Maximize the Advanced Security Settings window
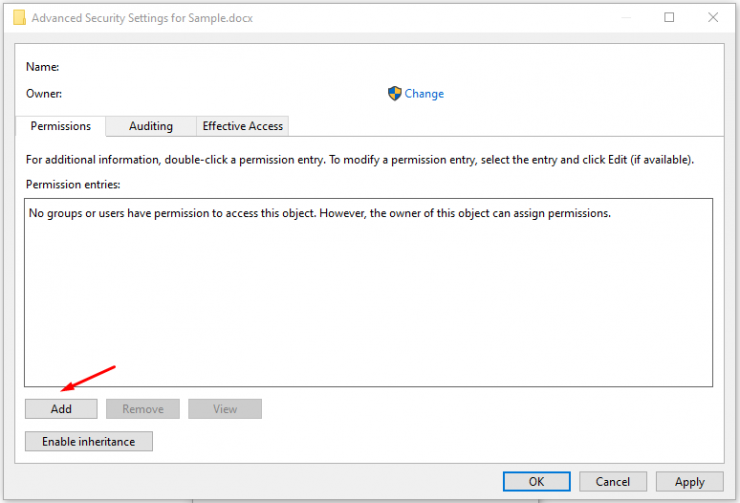This screenshot has width=740, height=503. pyautogui.click(x=669, y=18)
